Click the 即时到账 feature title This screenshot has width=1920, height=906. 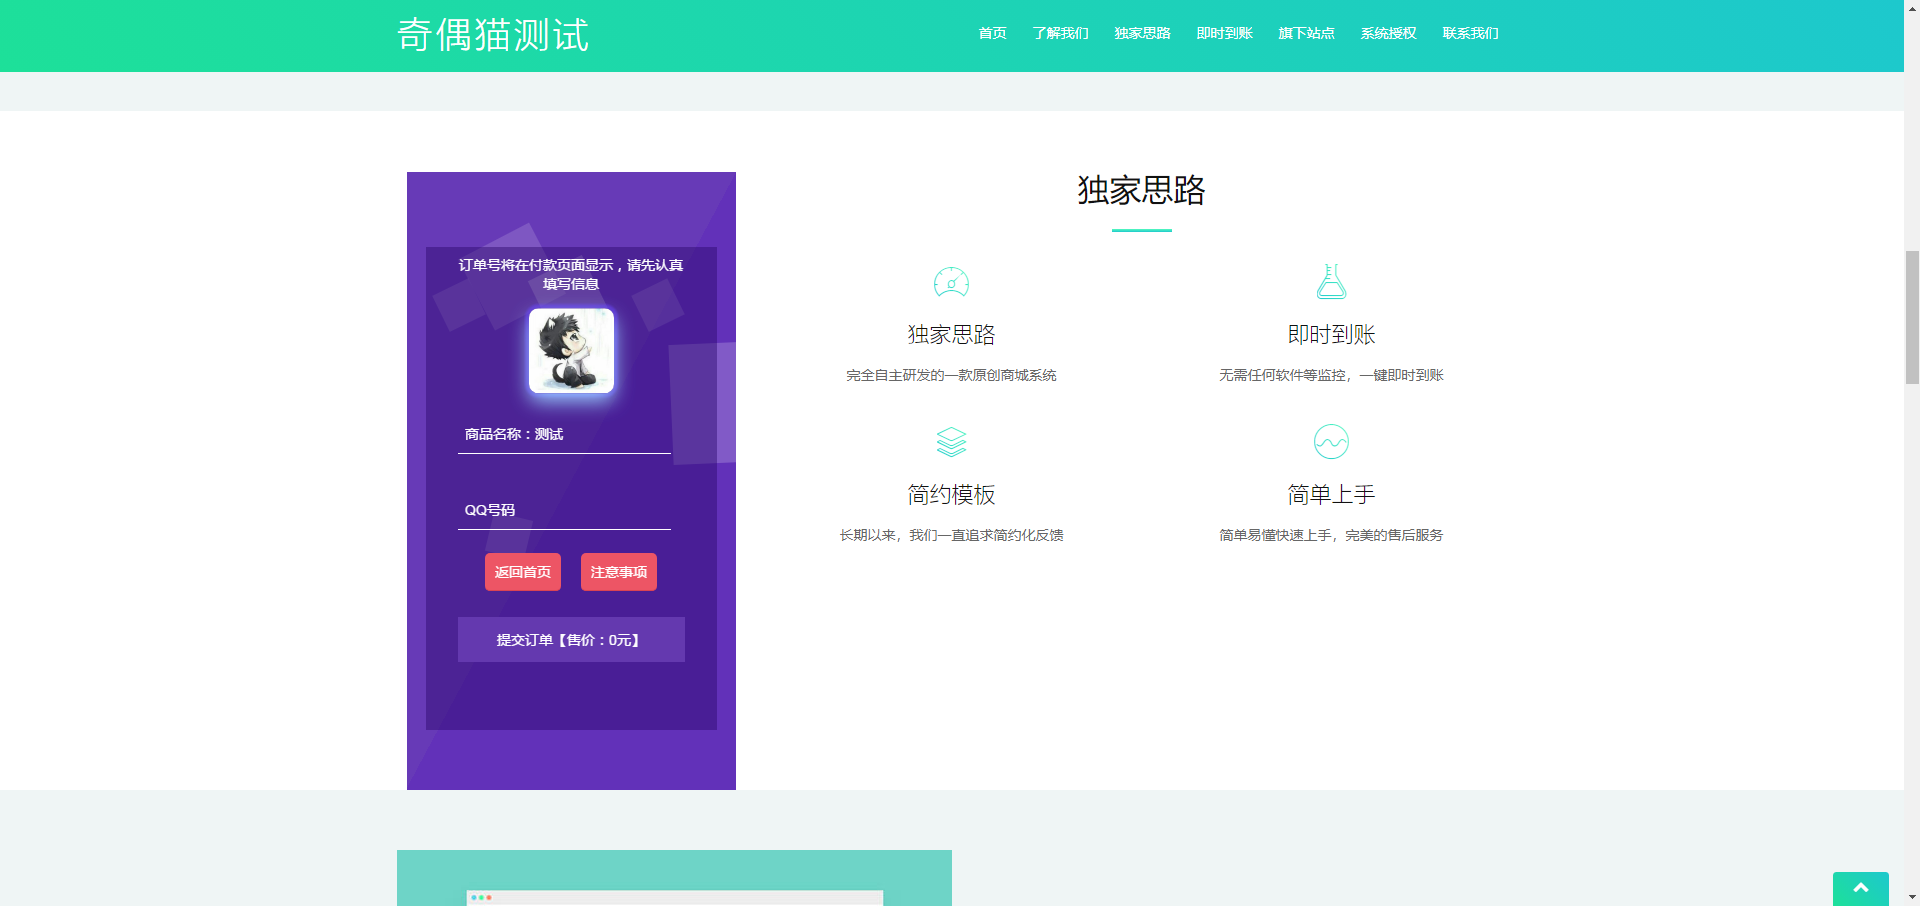click(x=1331, y=335)
